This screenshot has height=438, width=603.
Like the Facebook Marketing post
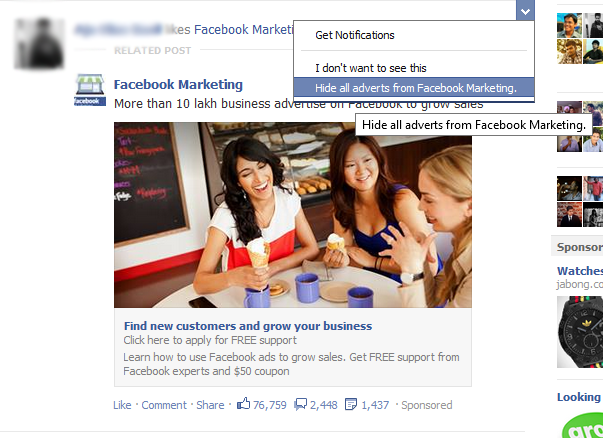click(x=122, y=405)
